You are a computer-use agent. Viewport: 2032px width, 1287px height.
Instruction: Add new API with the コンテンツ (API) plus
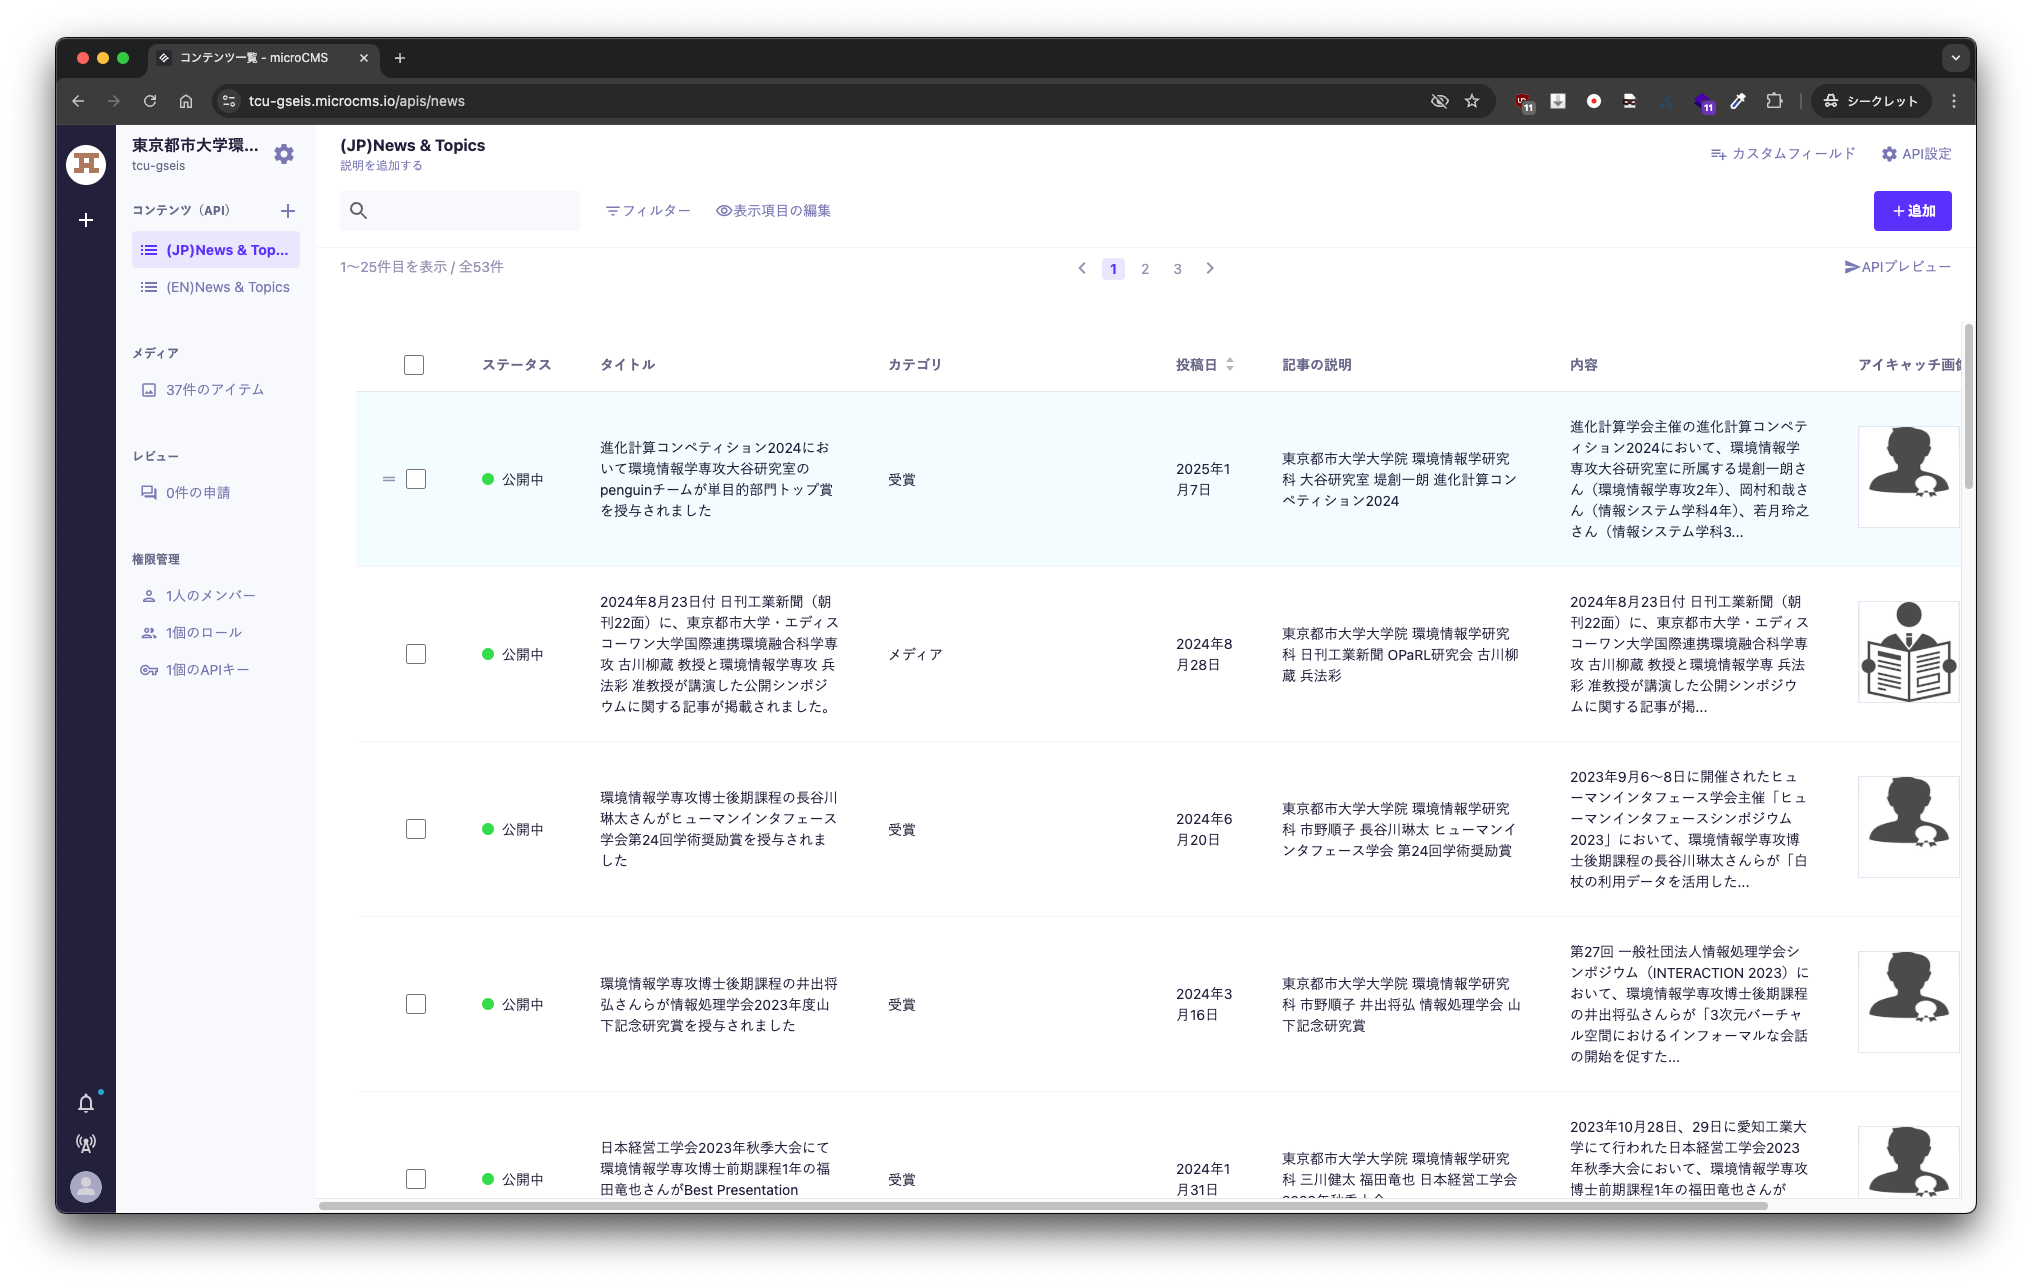tap(288, 211)
